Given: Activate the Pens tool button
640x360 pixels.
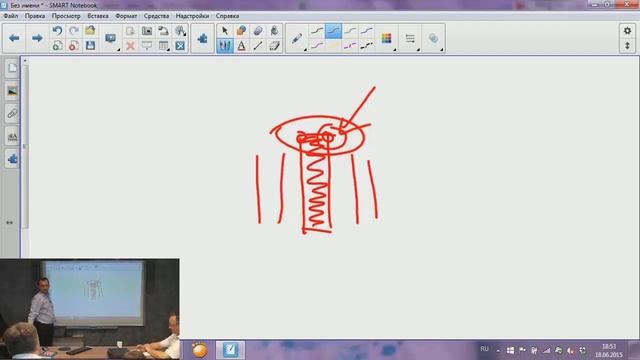Looking at the screenshot, I should 225,45.
